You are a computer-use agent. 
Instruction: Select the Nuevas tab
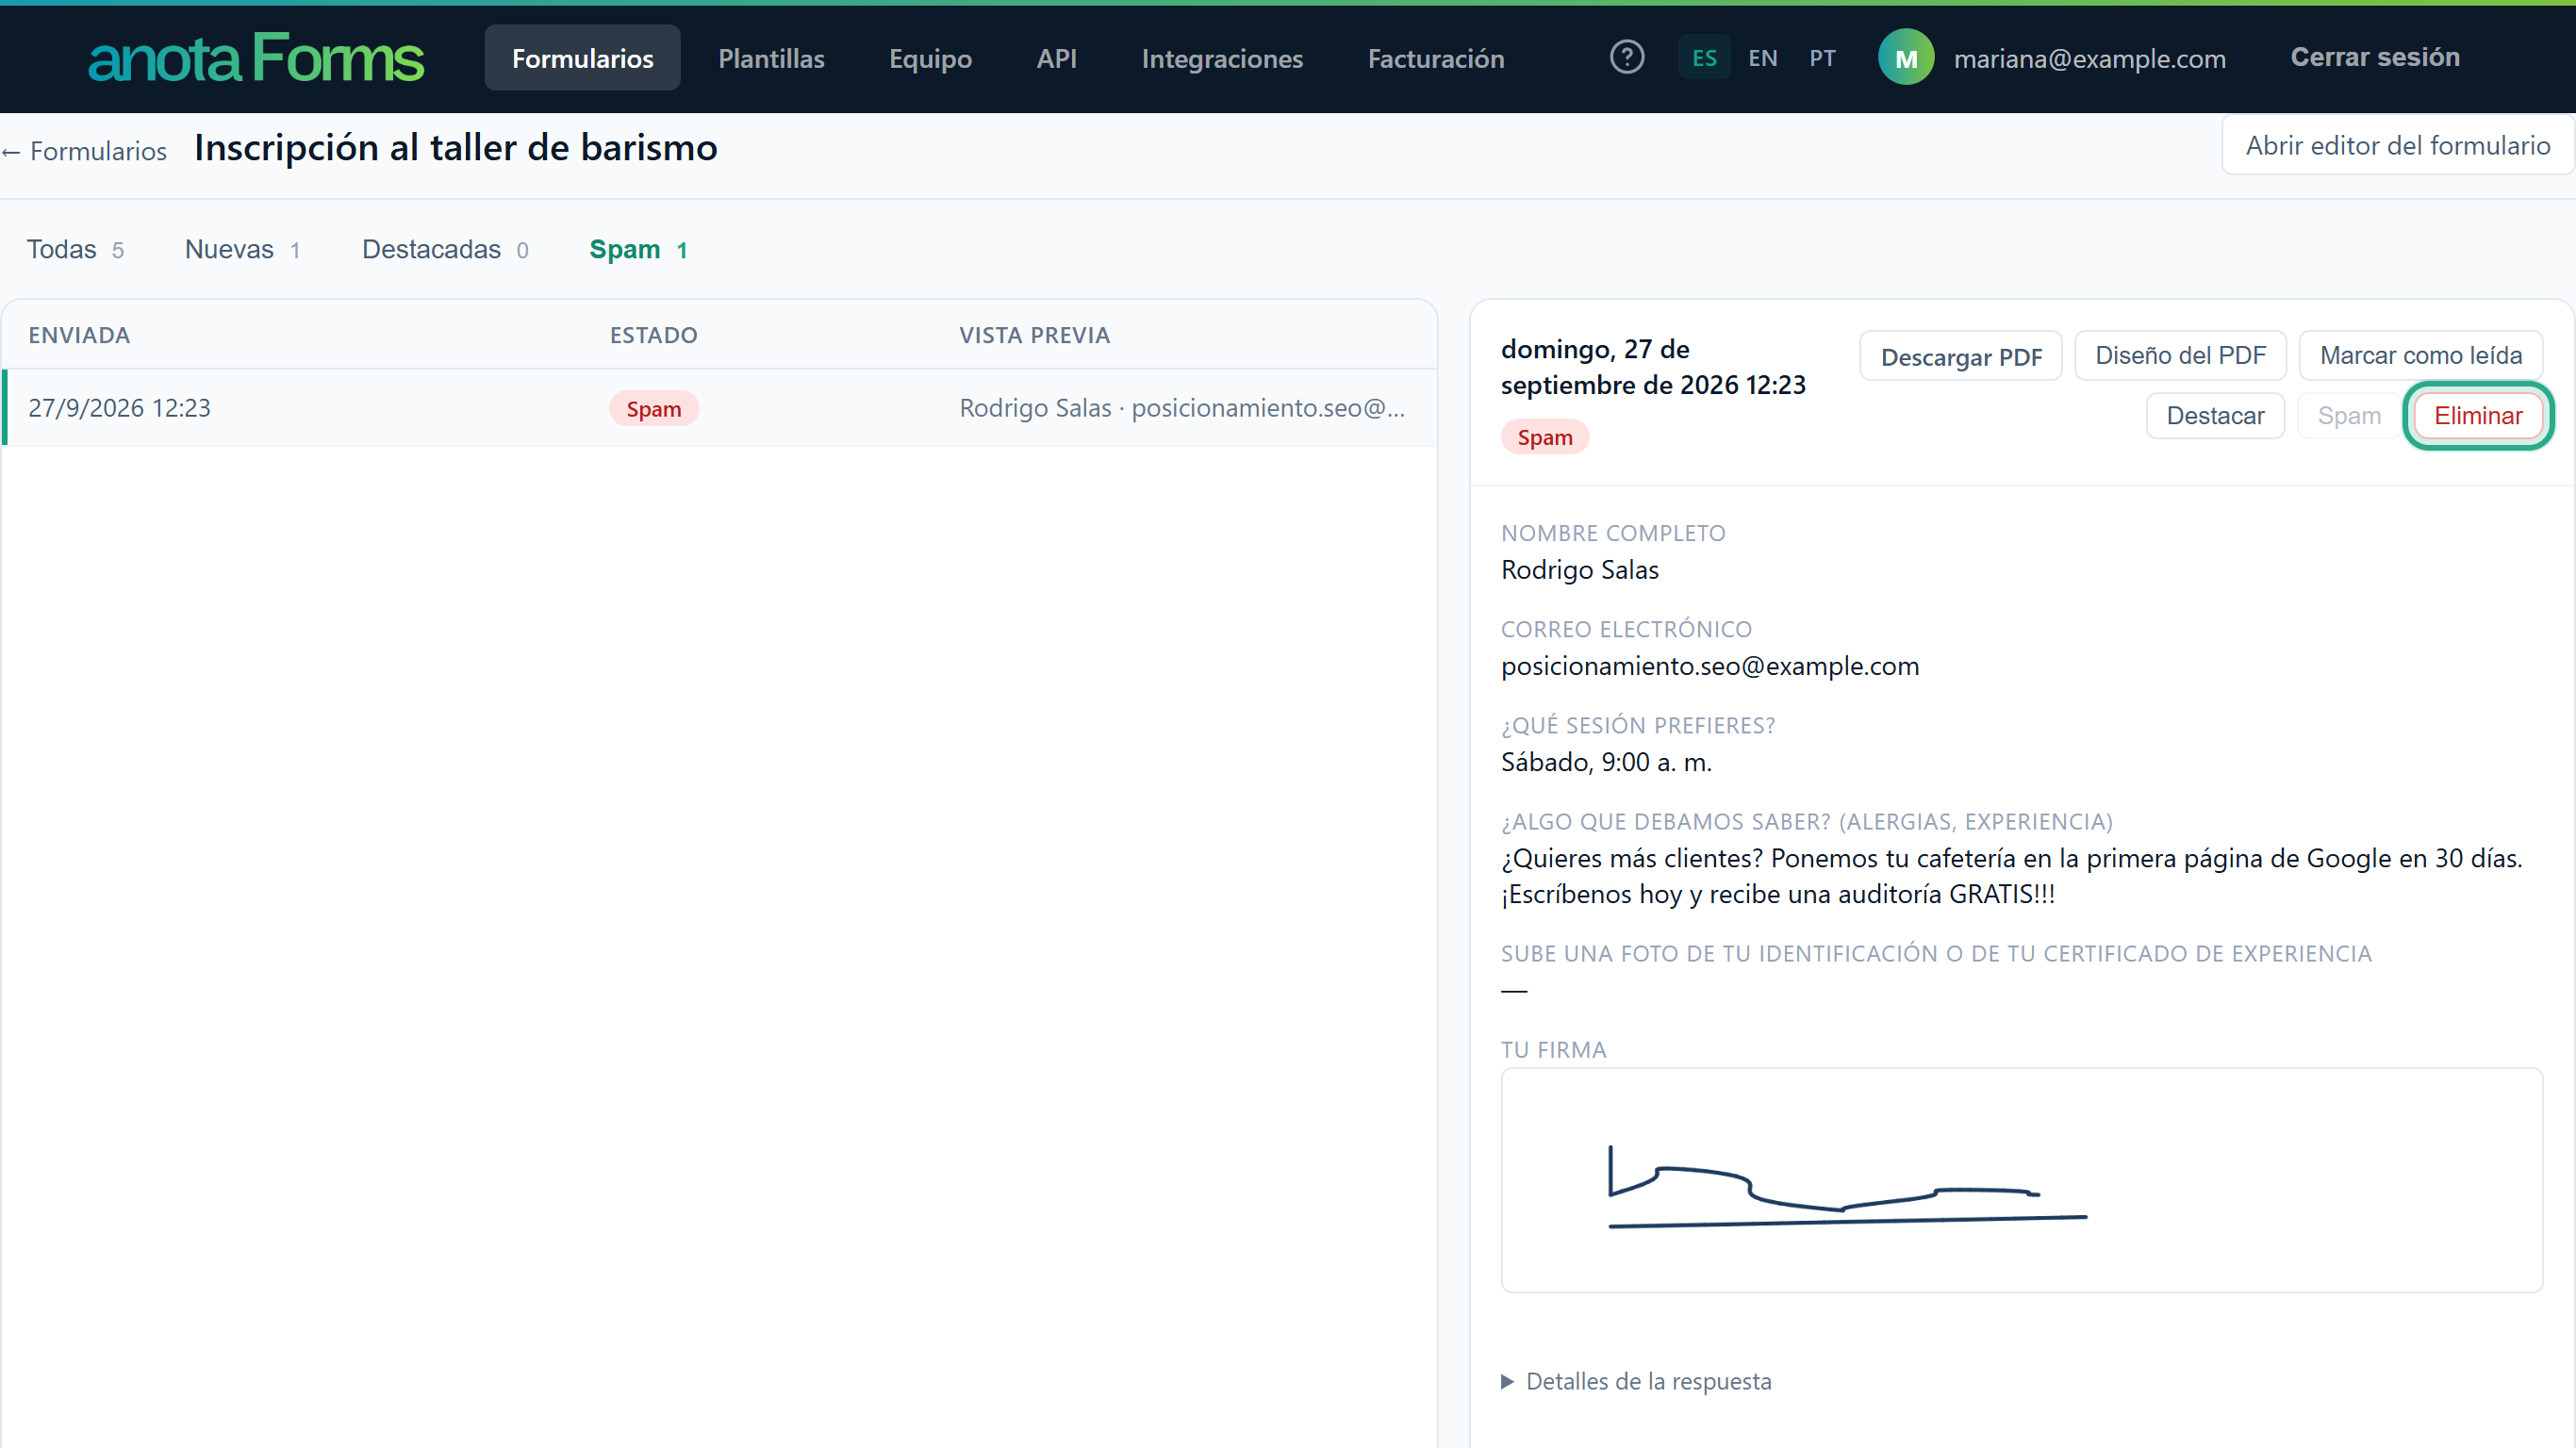click(243, 249)
